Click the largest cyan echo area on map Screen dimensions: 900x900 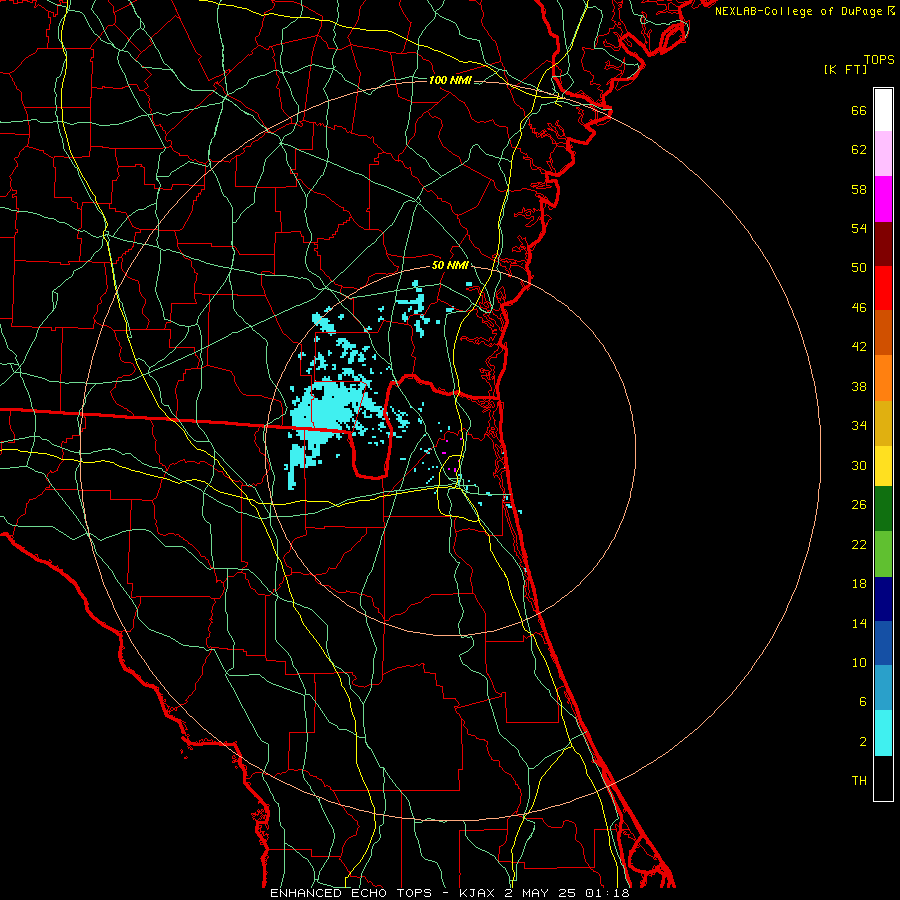[x=330, y=410]
